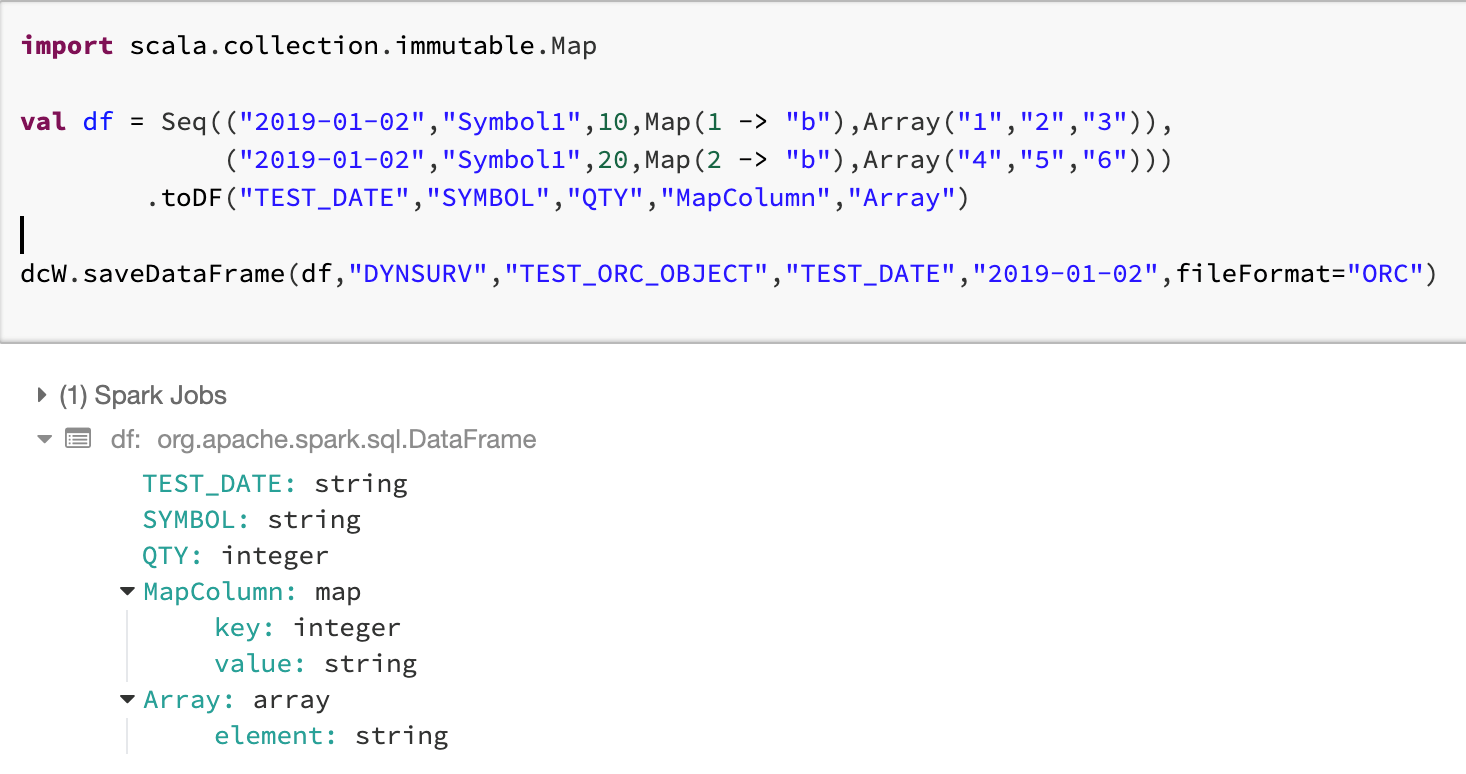Expand the (1) Spark Jobs section

(42, 395)
